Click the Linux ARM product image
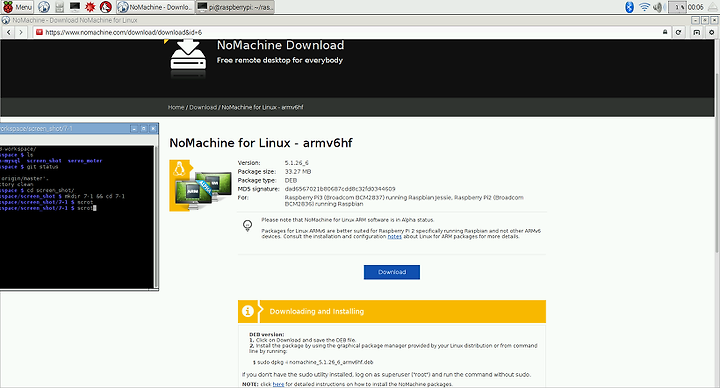 click(x=201, y=186)
